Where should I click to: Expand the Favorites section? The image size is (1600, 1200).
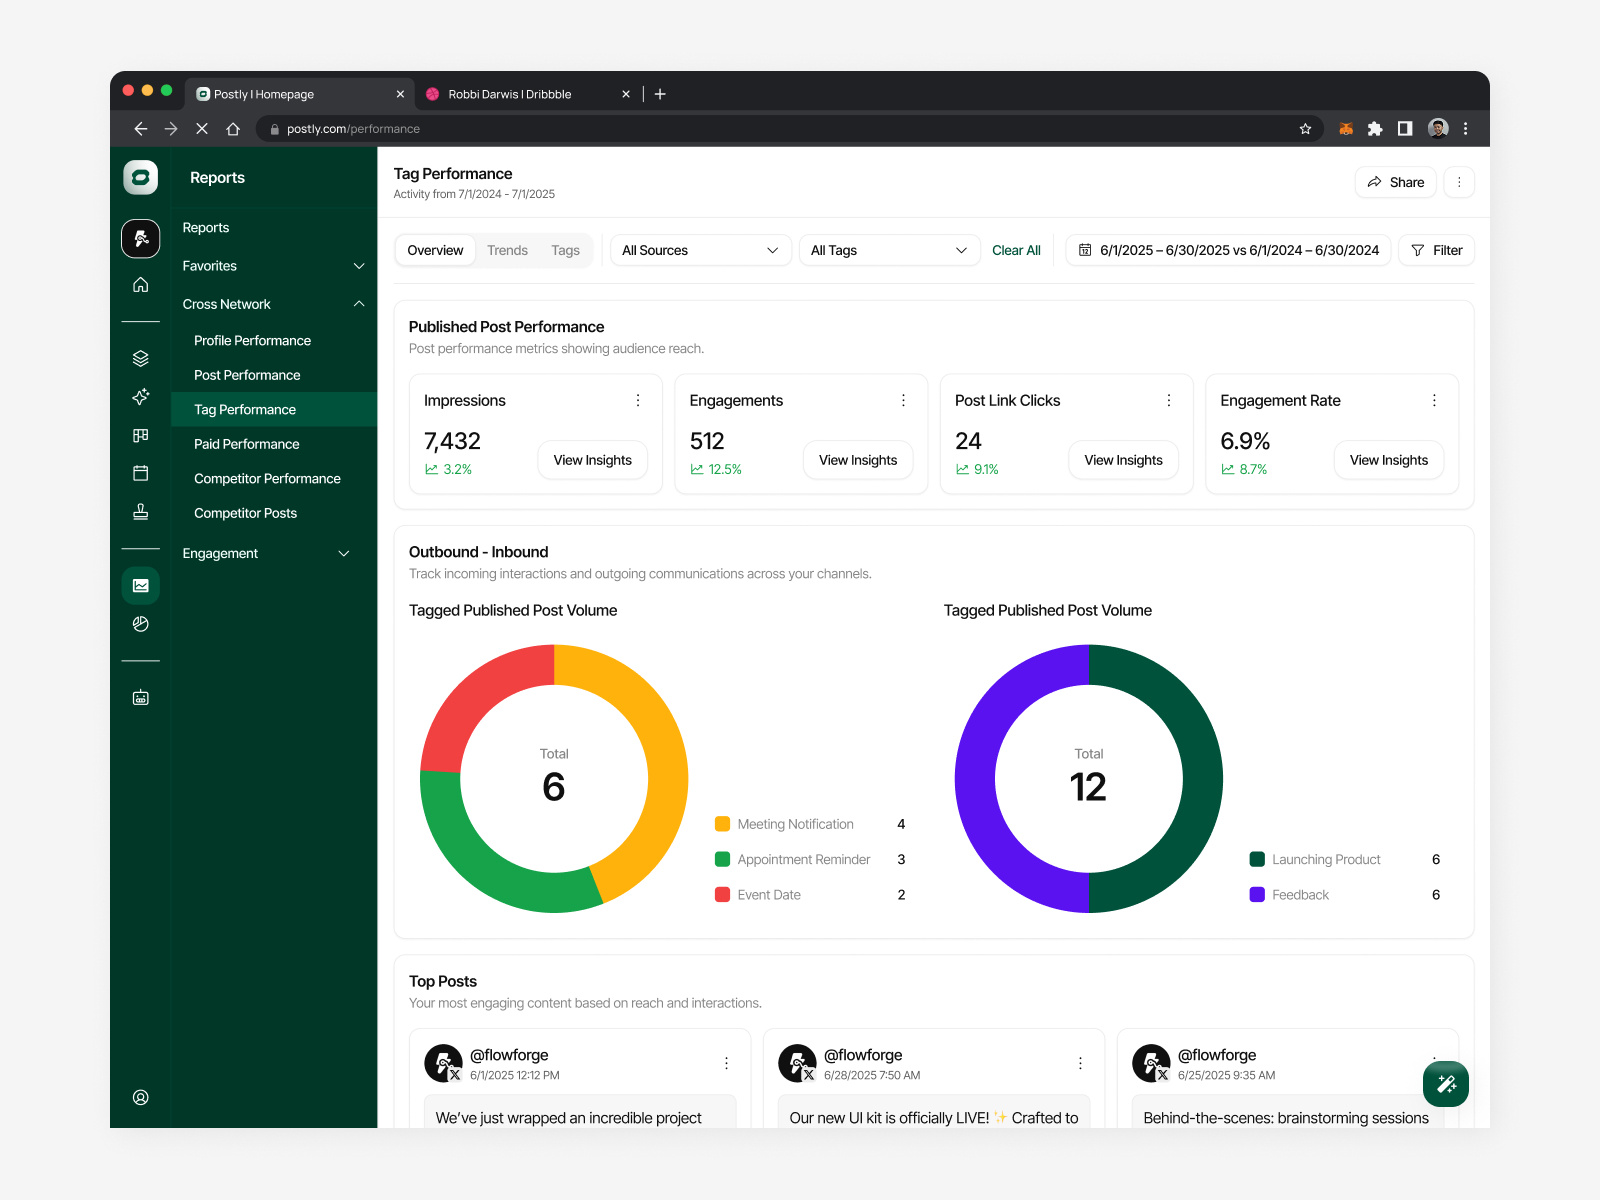(x=359, y=266)
